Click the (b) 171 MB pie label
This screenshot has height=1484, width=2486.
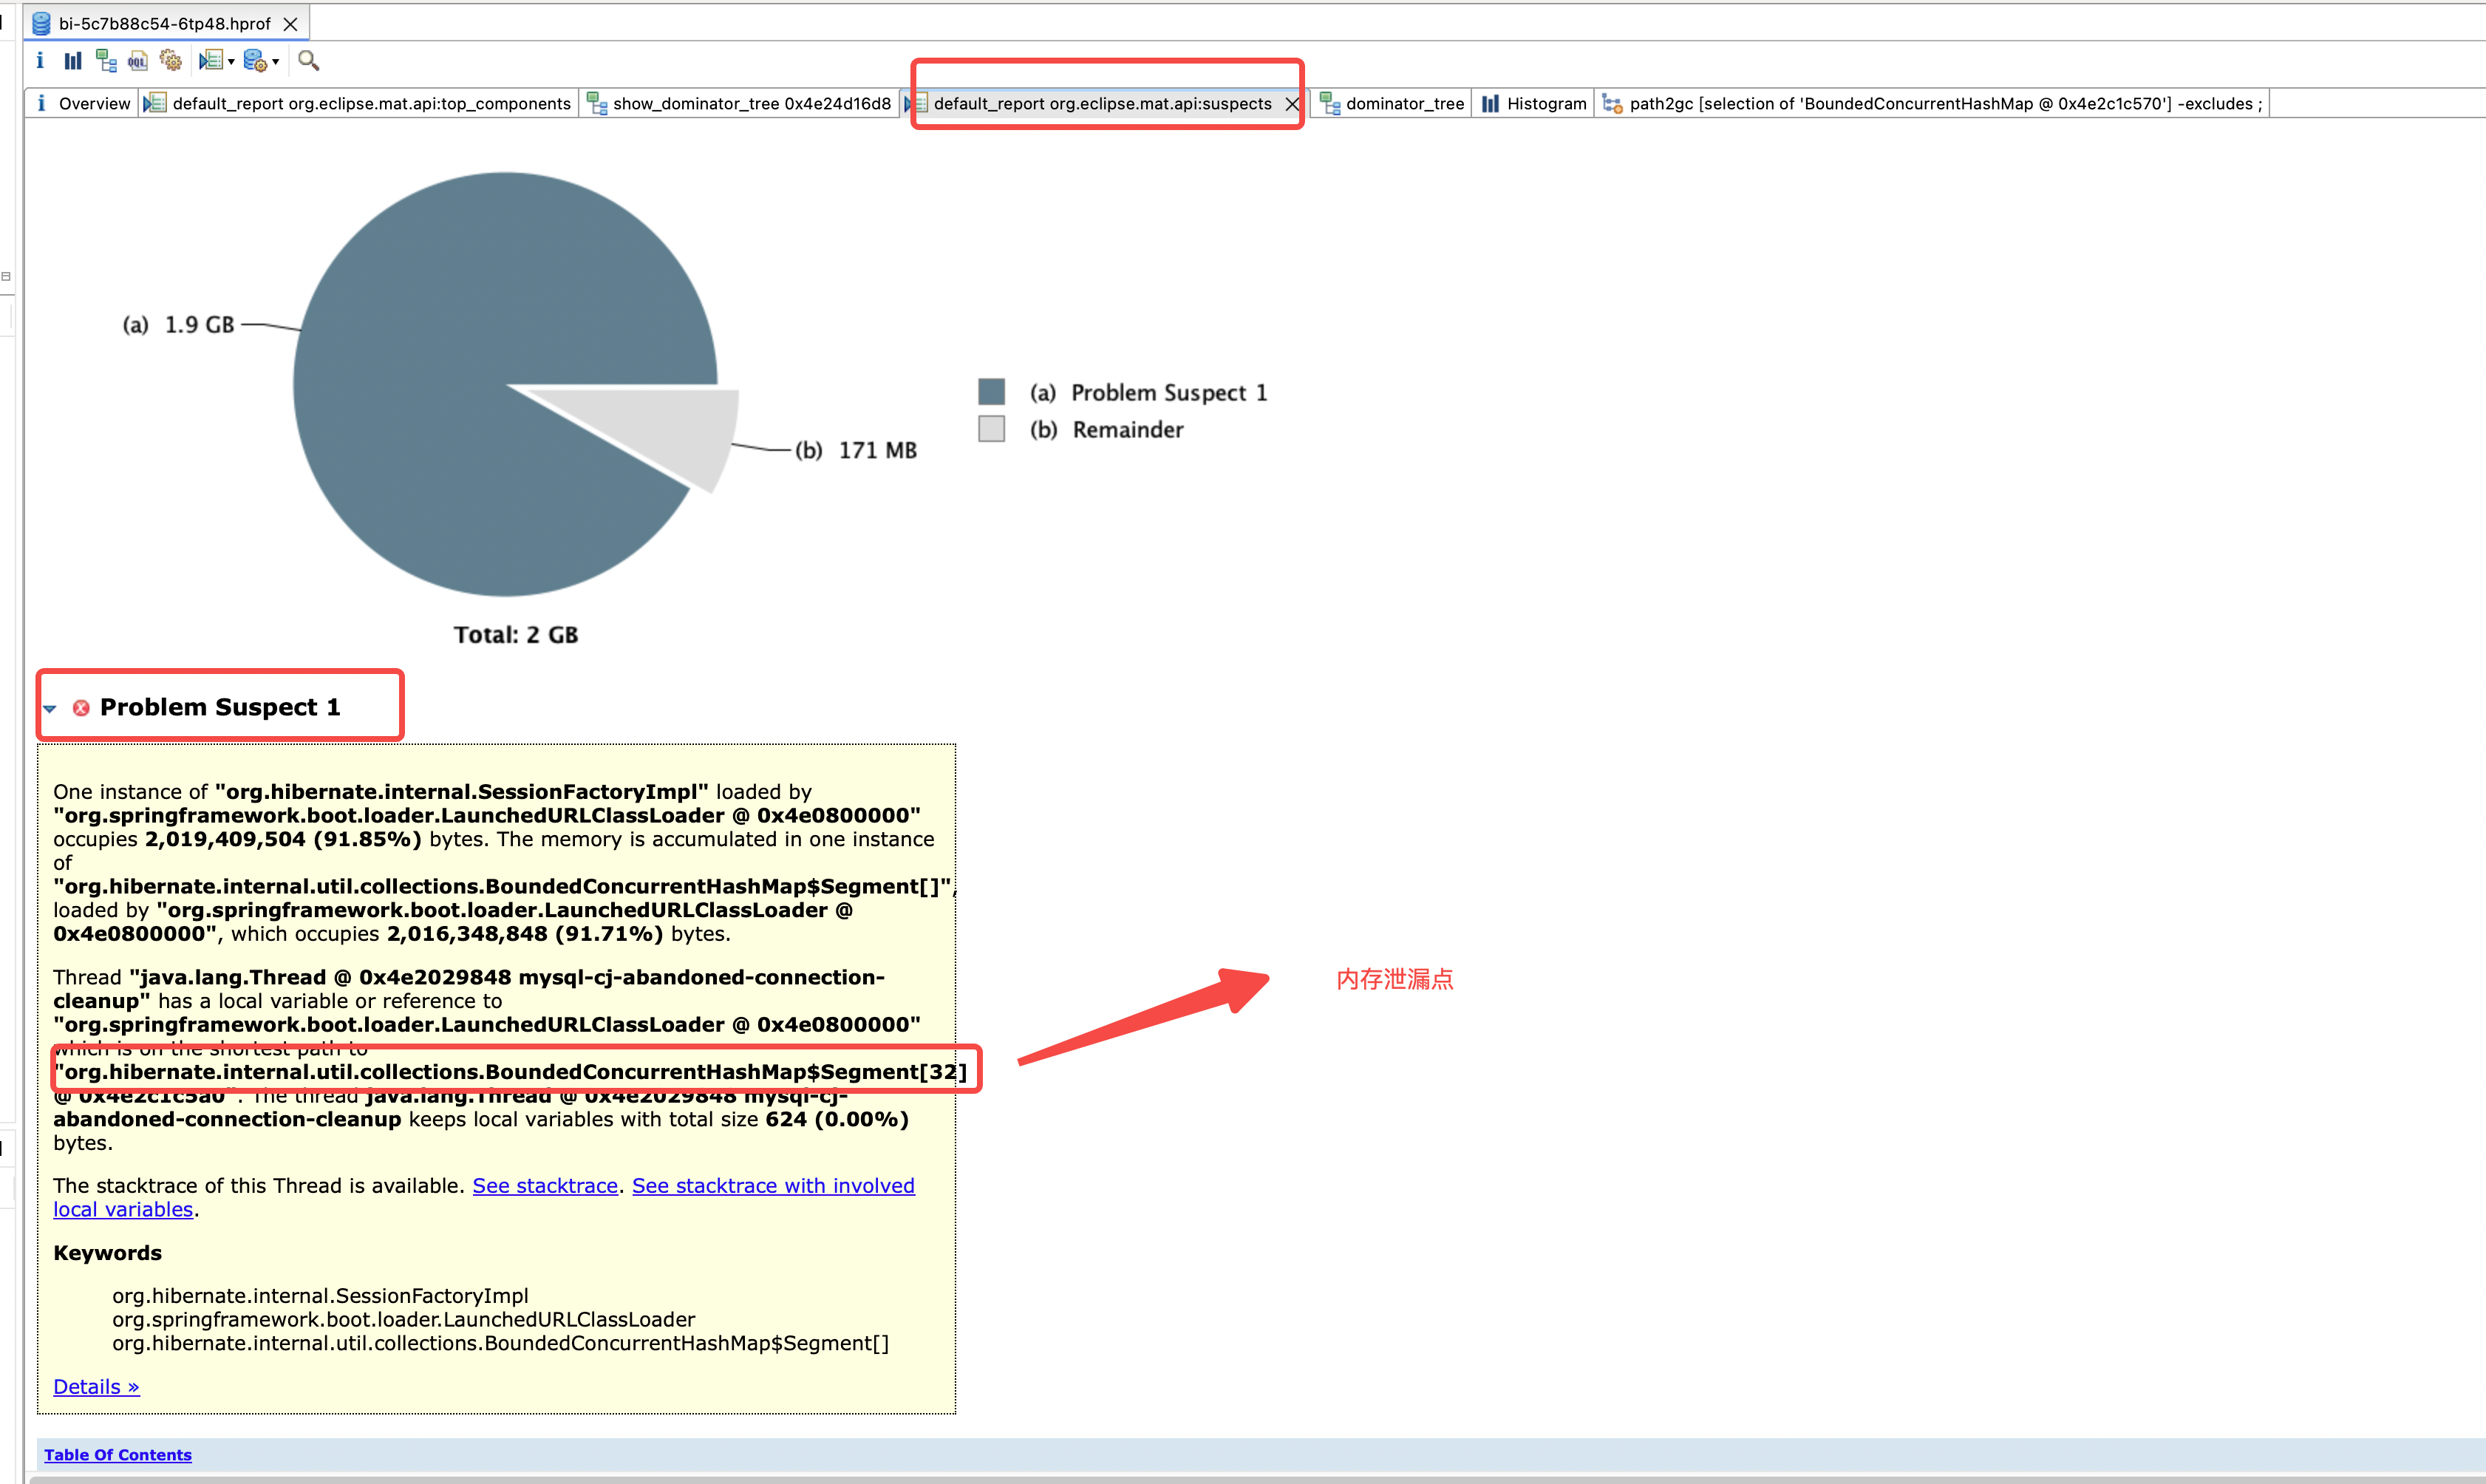pos(856,450)
